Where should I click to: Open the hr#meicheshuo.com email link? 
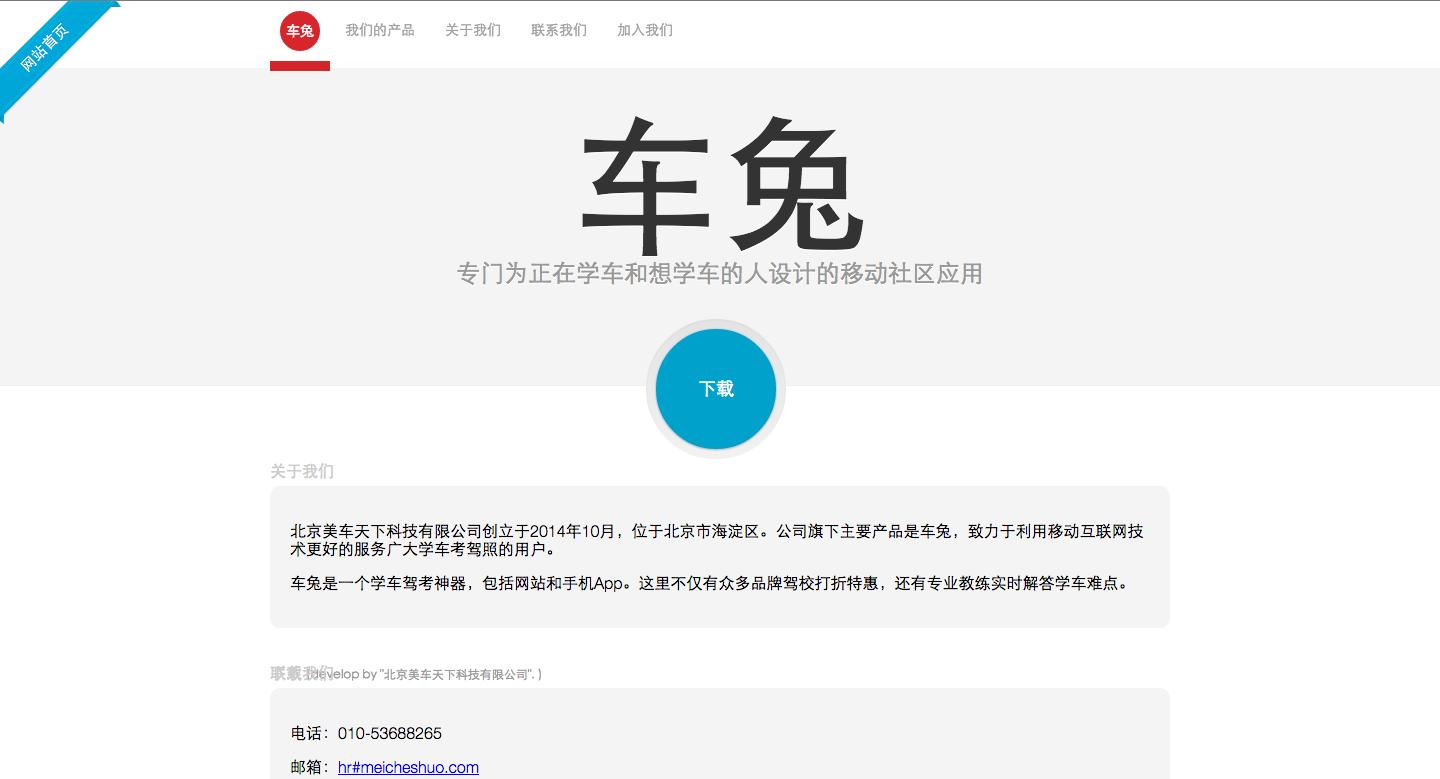pyautogui.click(x=408, y=767)
